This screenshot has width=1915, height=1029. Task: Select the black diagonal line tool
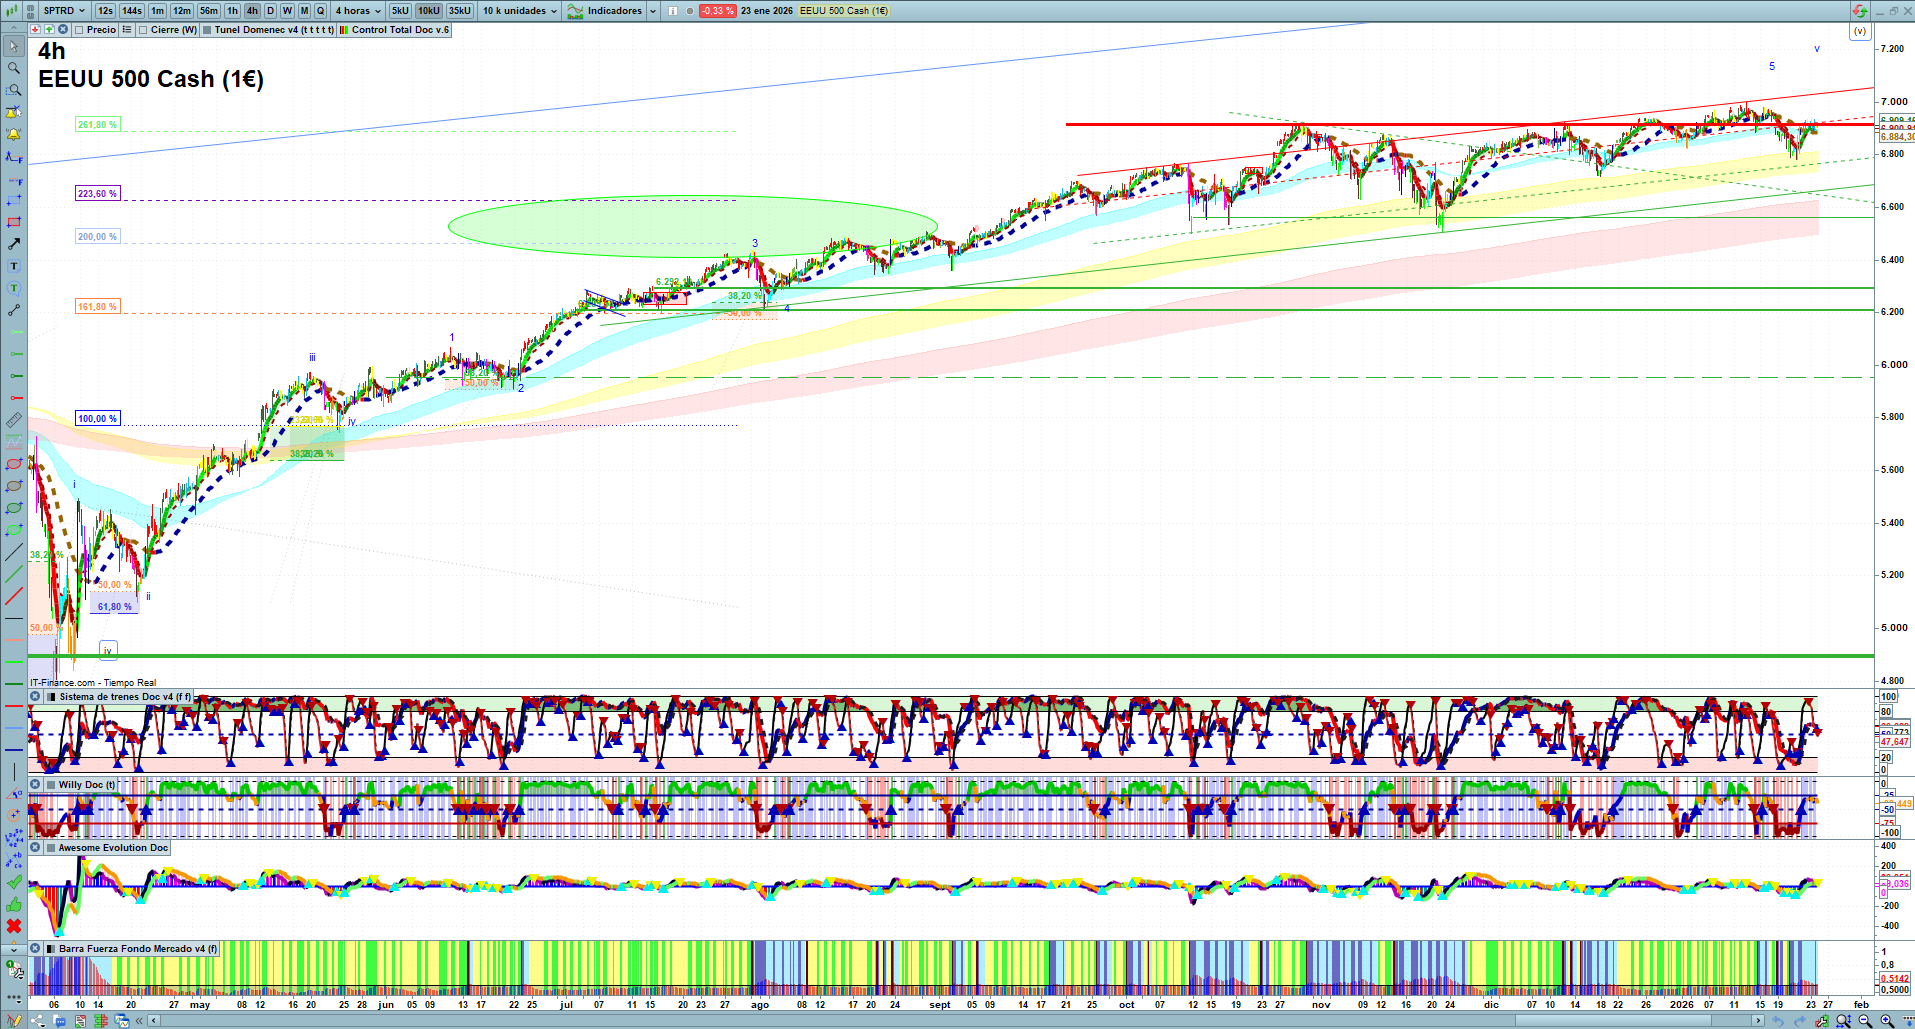tap(14, 552)
